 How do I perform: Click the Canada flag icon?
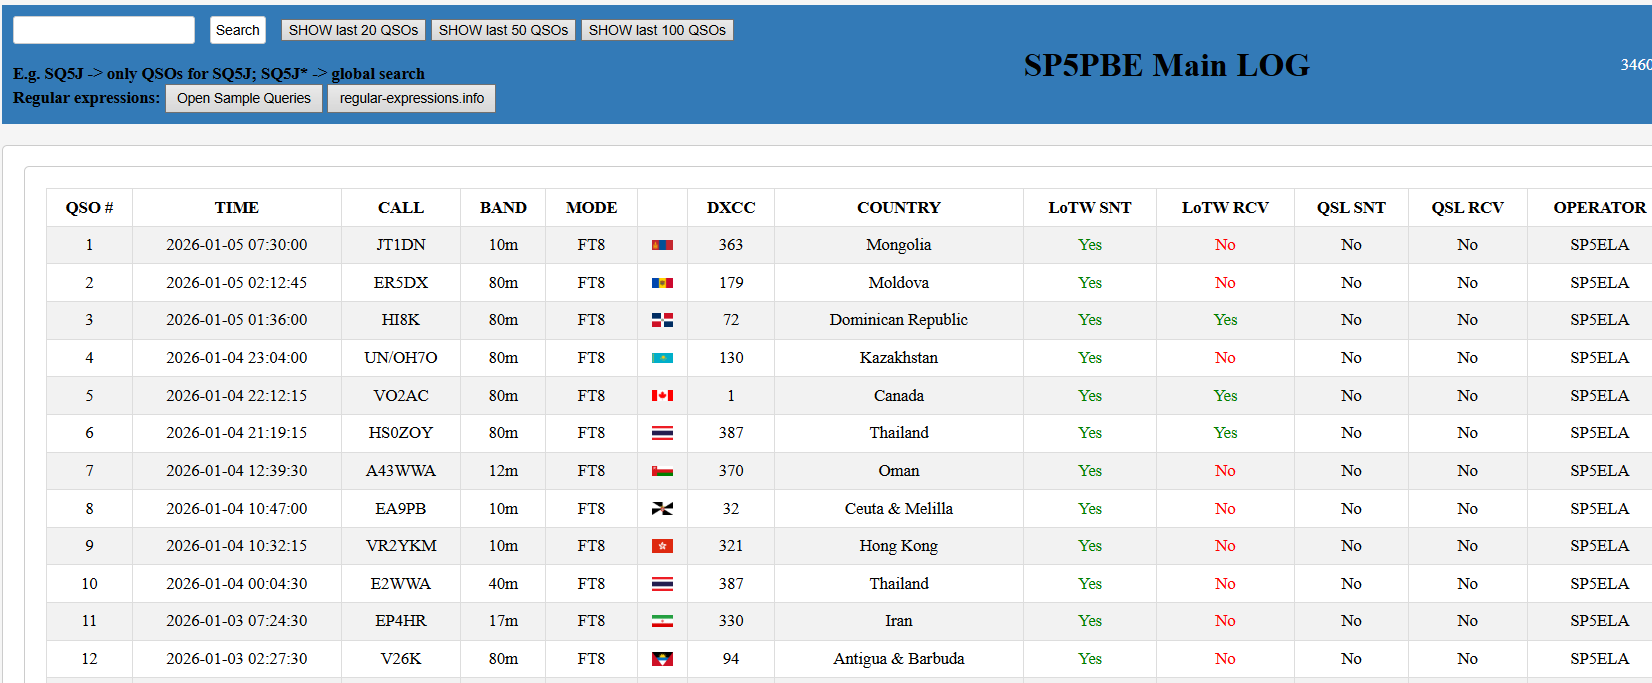pos(662,396)
